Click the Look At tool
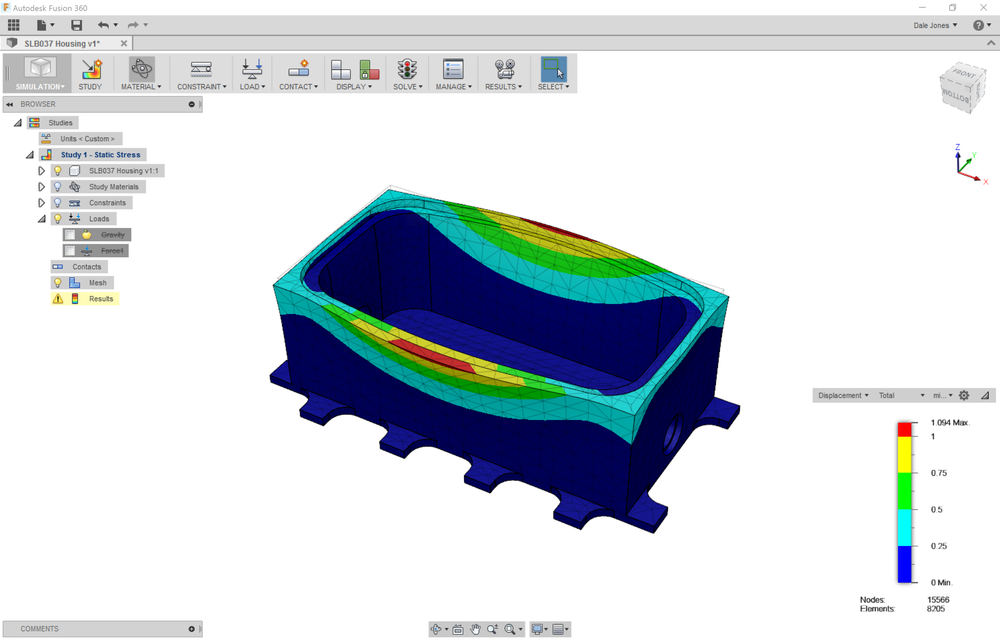This screenshot has height=640, width=1000. [x=458, y=629]
